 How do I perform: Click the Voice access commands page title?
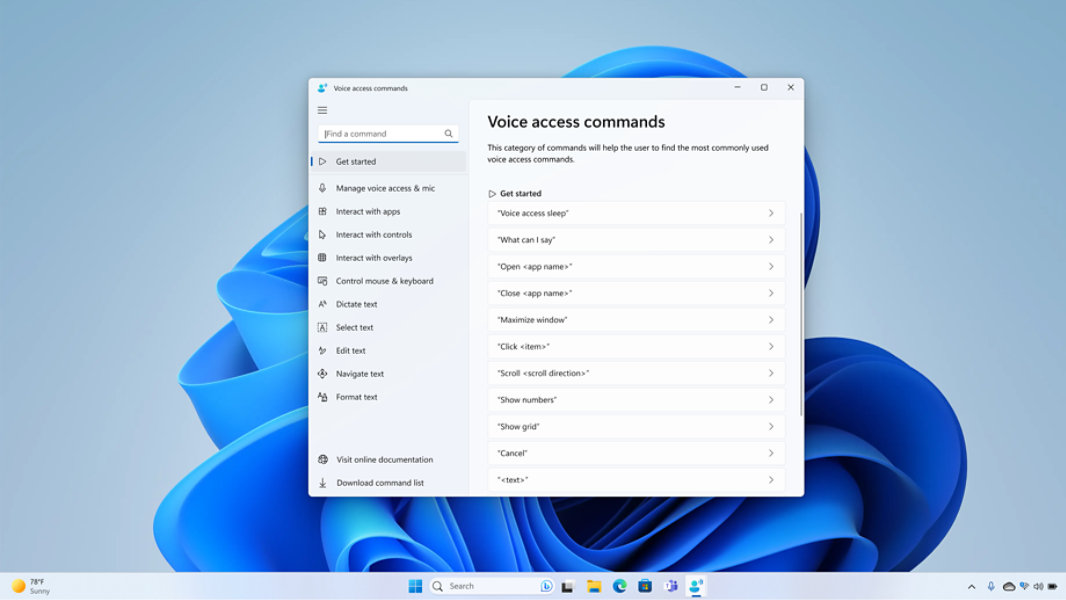click(x=576, y=122)
